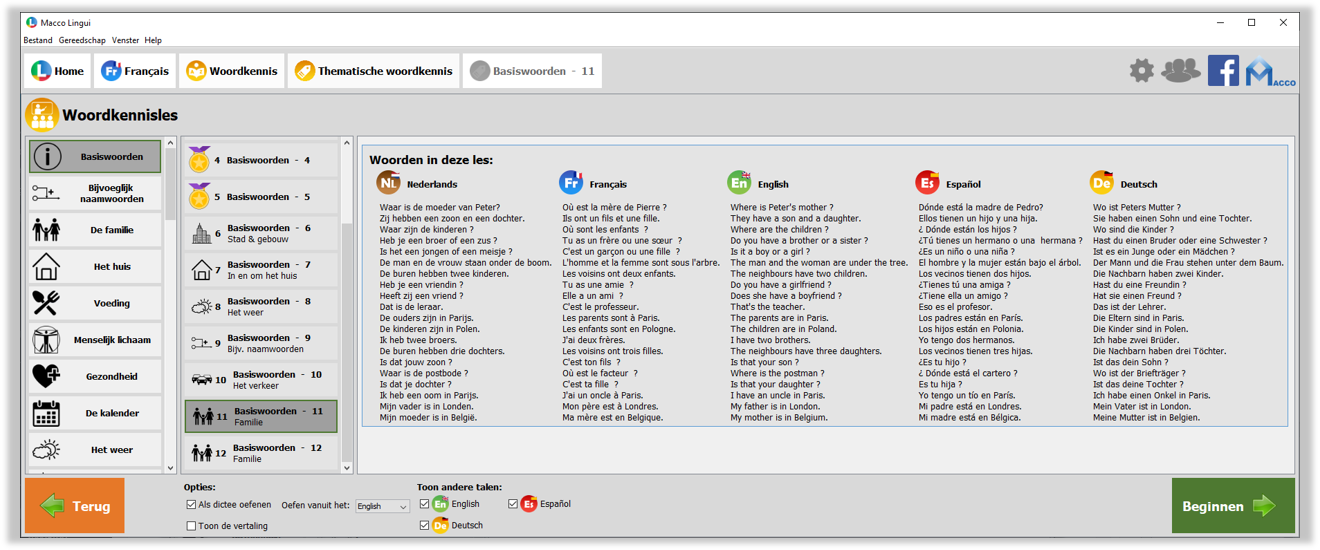Click lesson list scroll-up arrow
Screen dimensions: 1320x550
(x=347, y=144)
